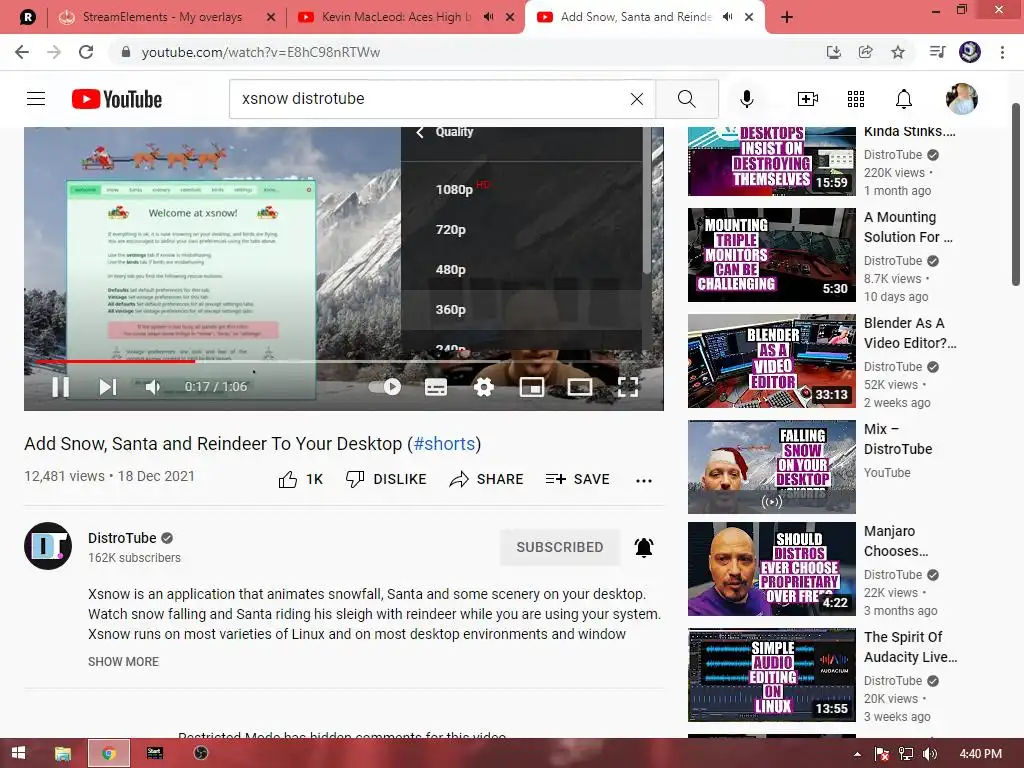This screenshot has height=768, width=1024.
Task: Open notifications bell in header
Action: click(x=903, y=99)
